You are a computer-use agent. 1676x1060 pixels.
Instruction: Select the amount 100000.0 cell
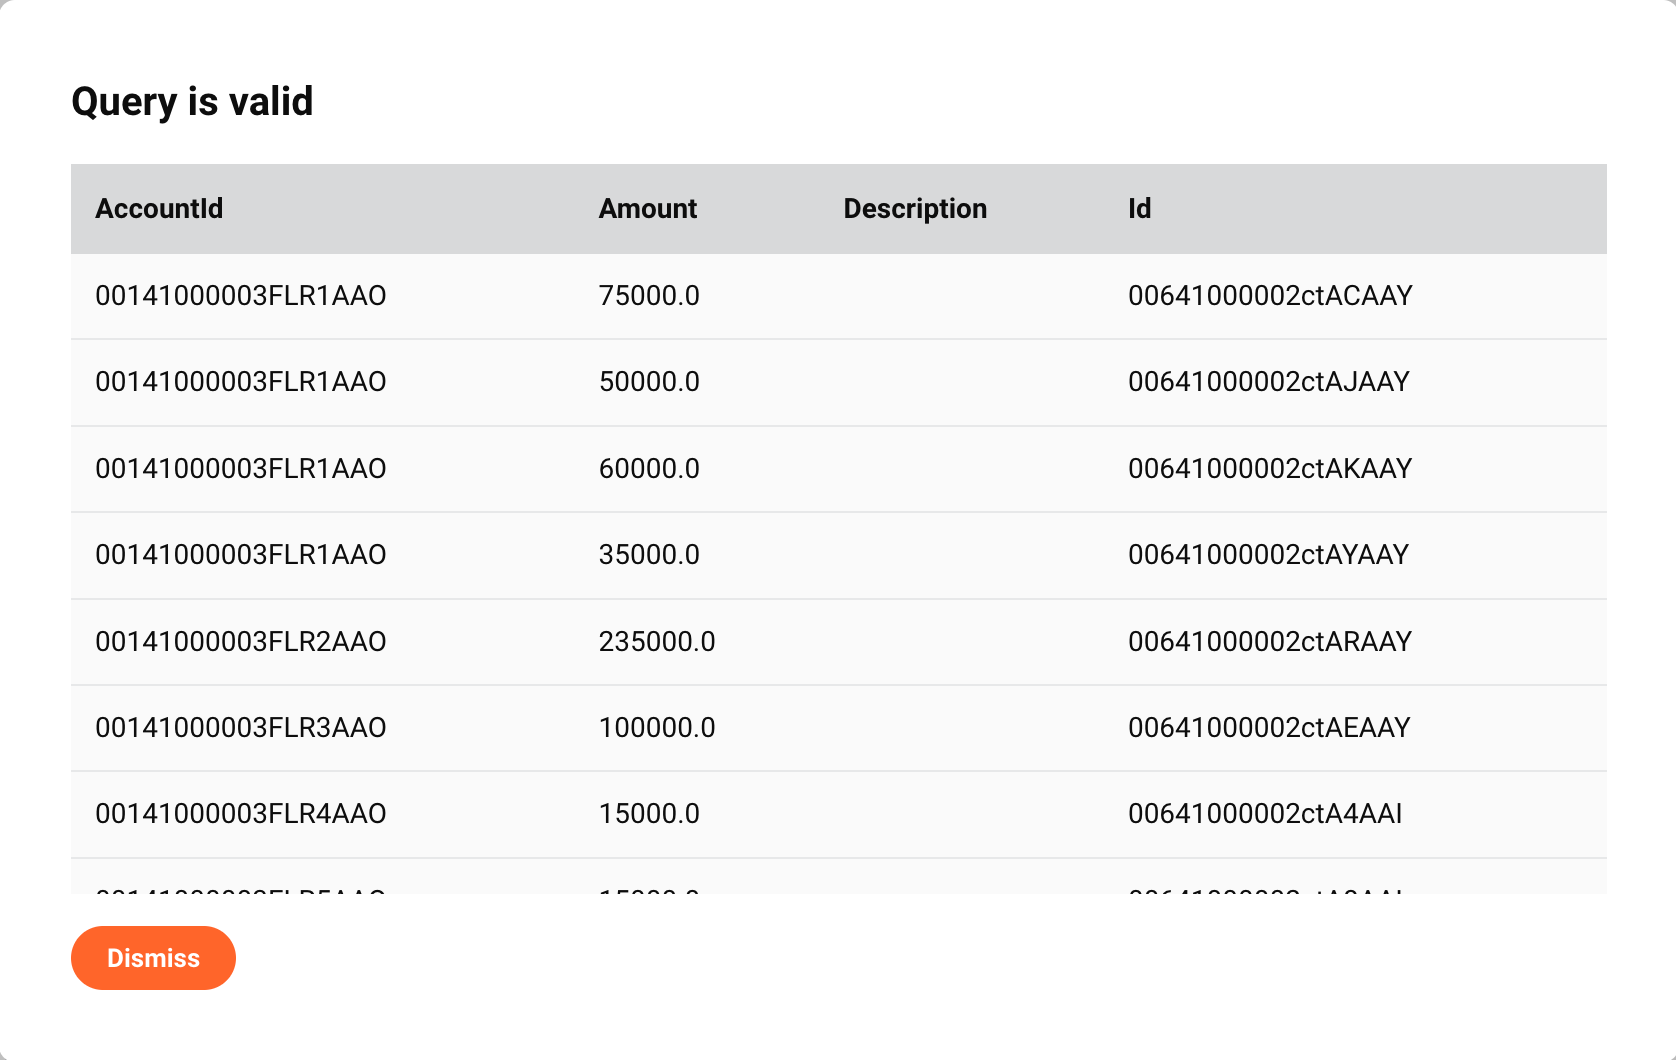(x=657, y=728)
